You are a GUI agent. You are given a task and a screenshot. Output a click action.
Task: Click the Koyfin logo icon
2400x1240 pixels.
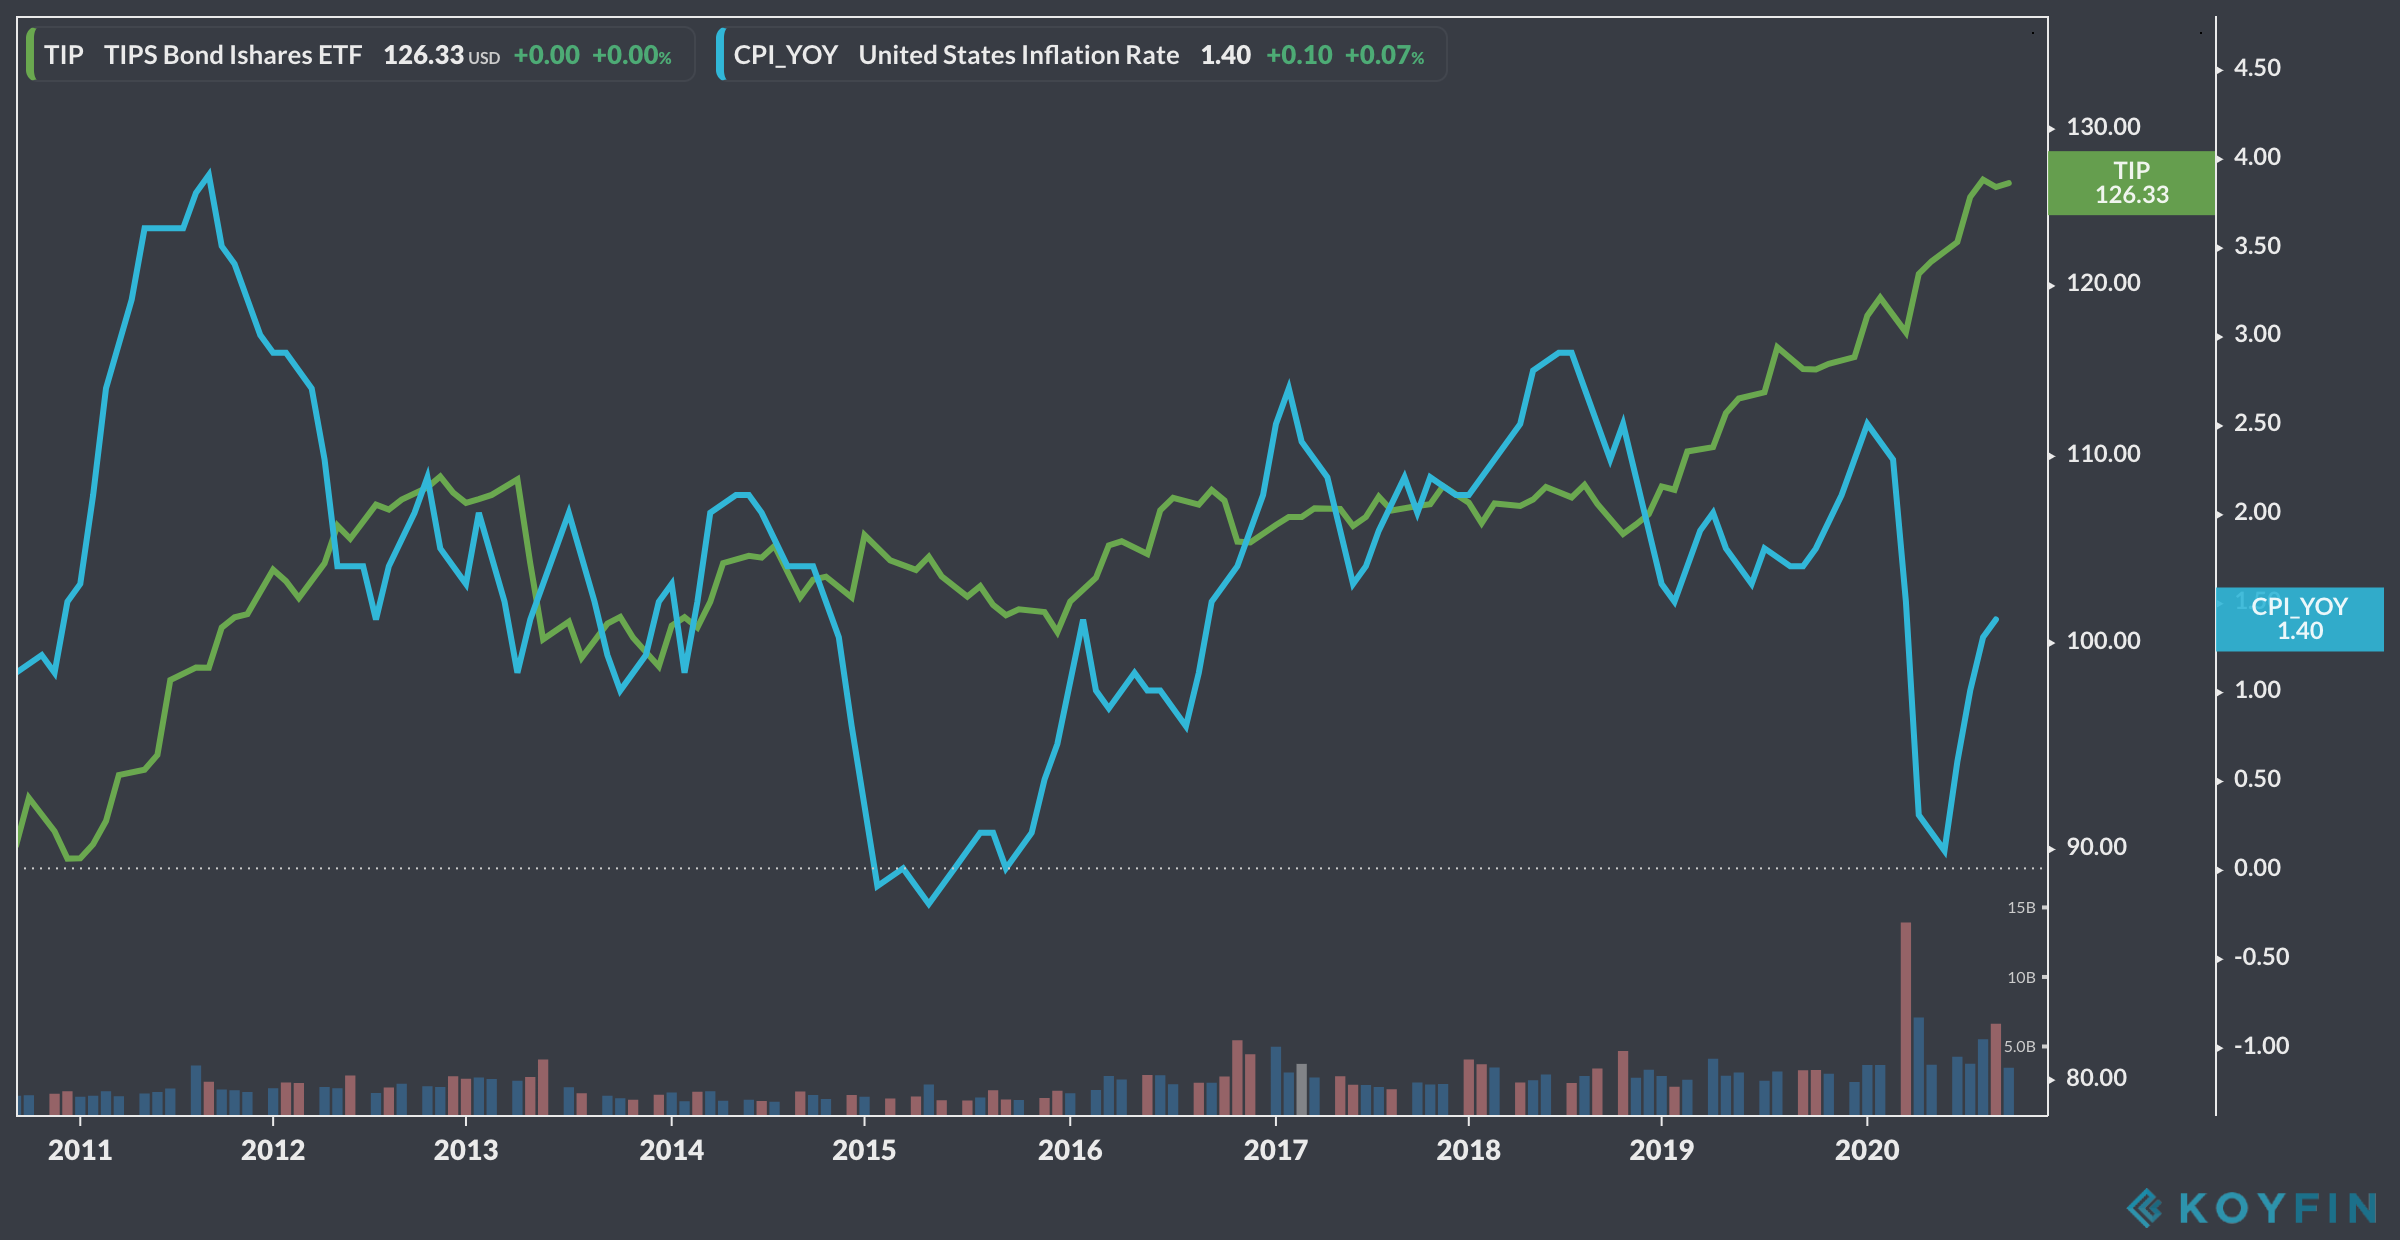point(2146,1207)
